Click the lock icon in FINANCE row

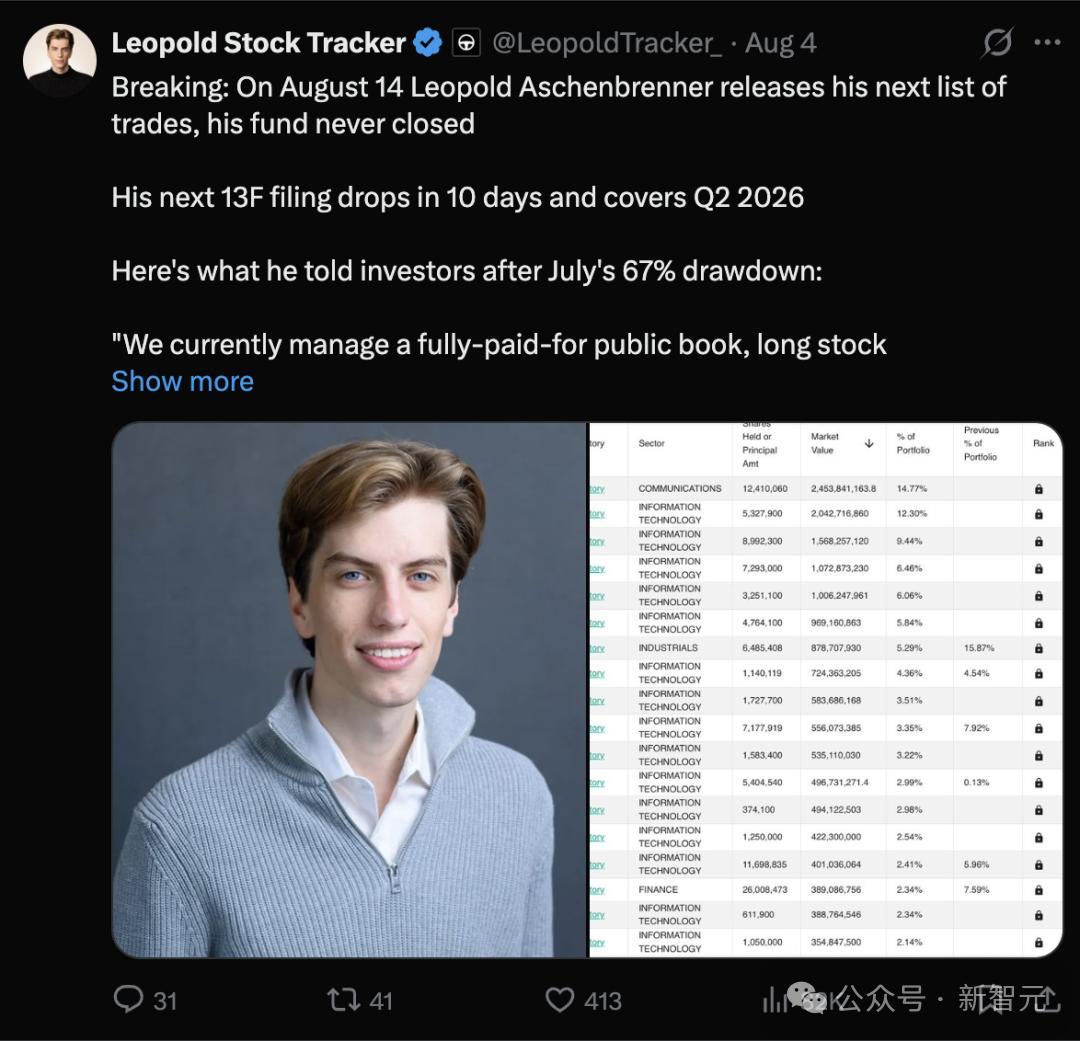(x=1039, y=890)
